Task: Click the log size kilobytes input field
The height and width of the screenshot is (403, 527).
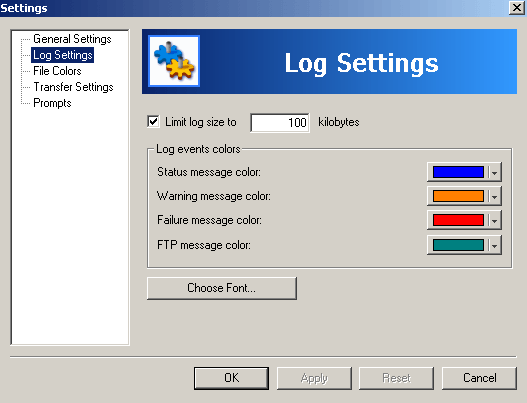Action: pyautogui.click(x=280, y=123)
